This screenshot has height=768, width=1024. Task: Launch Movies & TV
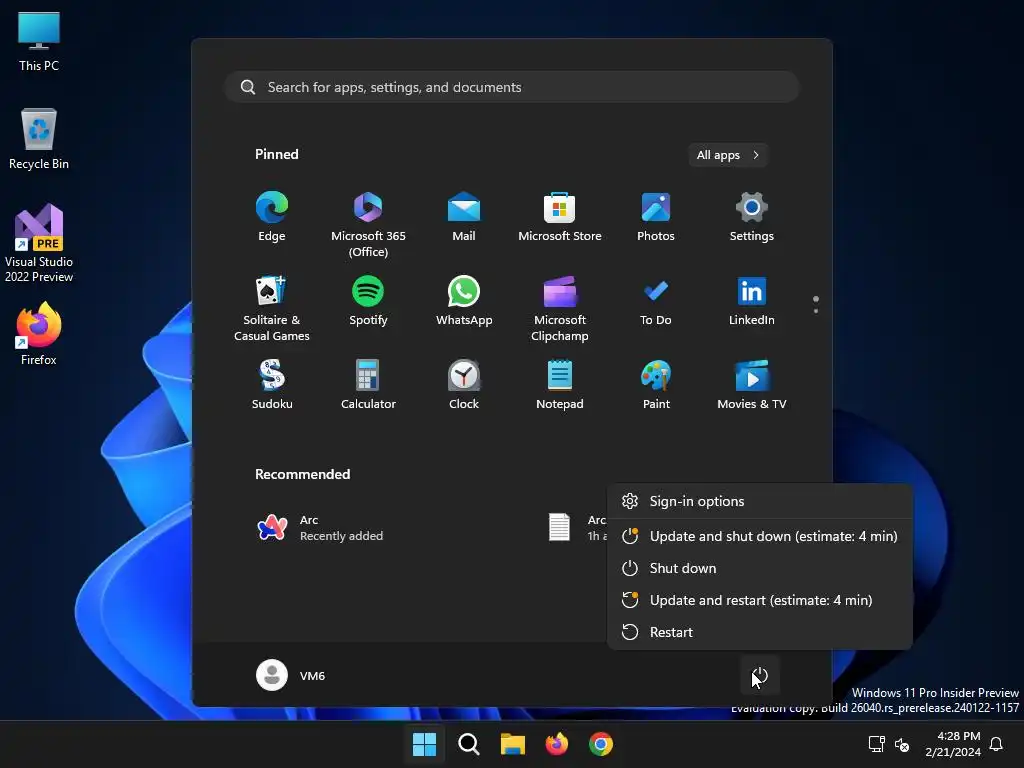(752, 385)
